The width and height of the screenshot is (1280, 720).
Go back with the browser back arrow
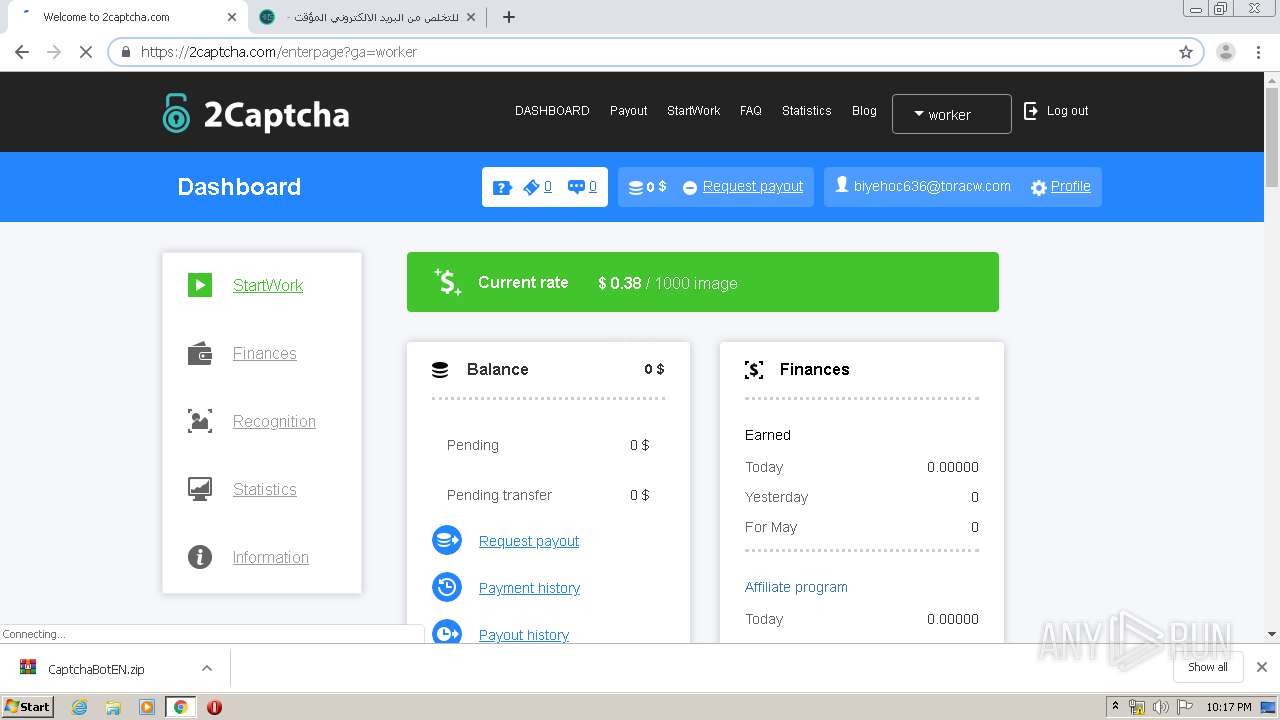coord(22,52)
